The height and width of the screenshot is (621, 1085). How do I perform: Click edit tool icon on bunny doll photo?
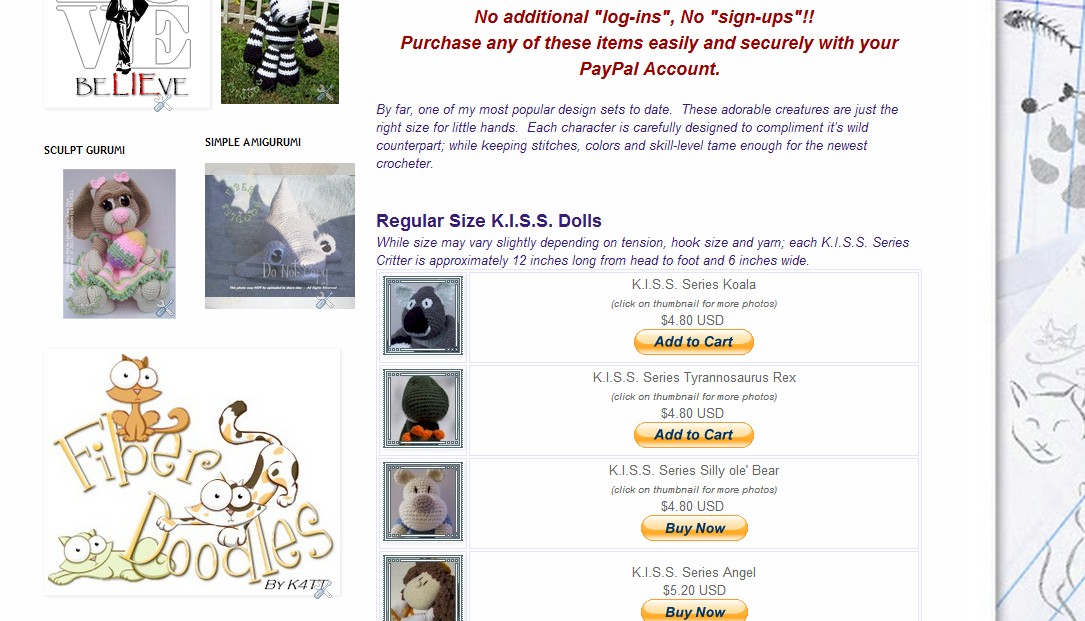point(165,307)
